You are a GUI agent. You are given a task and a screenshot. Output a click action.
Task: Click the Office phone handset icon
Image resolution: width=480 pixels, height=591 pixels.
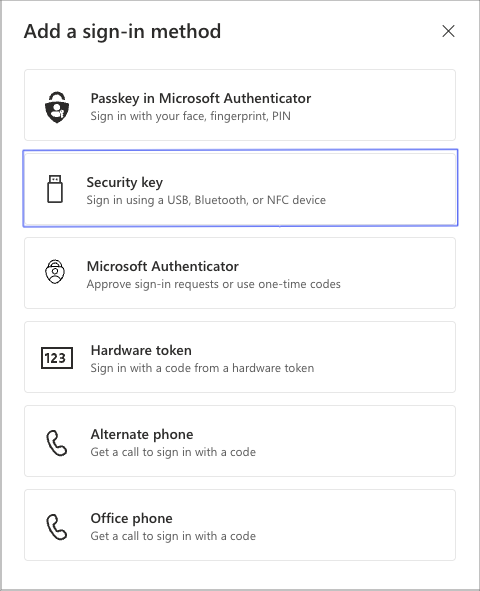57,527
